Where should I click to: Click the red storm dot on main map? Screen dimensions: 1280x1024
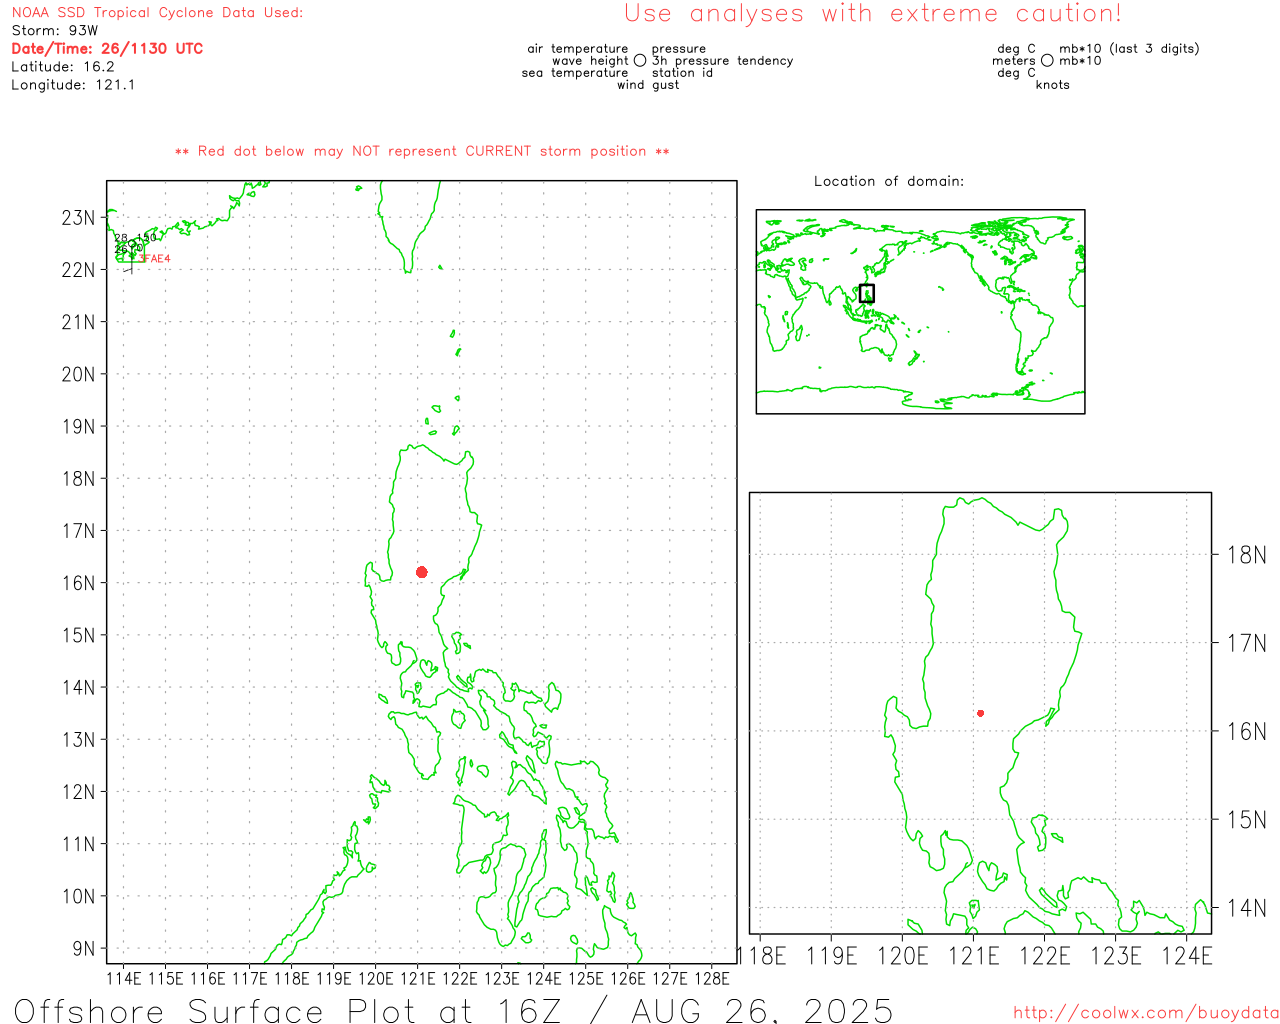(422, 572)
